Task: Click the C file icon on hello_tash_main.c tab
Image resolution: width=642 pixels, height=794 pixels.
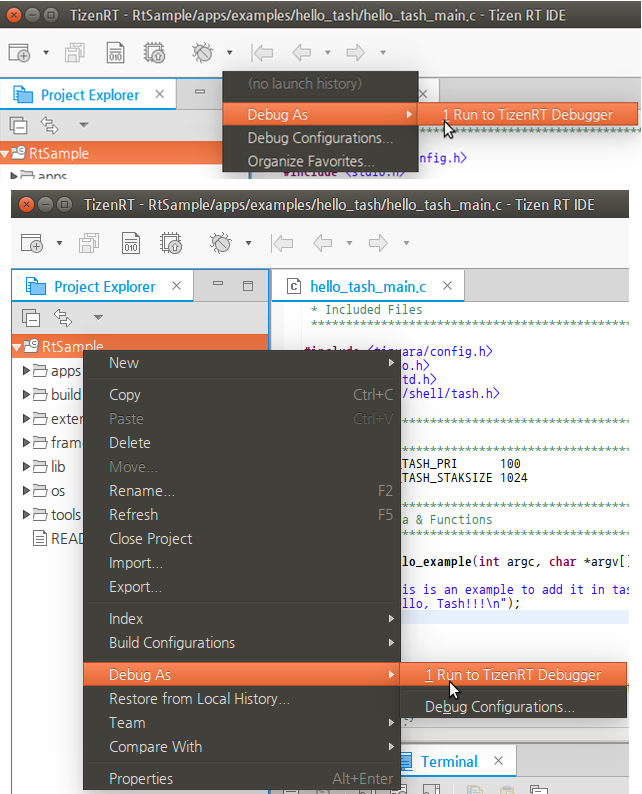Action: point(294,286)
